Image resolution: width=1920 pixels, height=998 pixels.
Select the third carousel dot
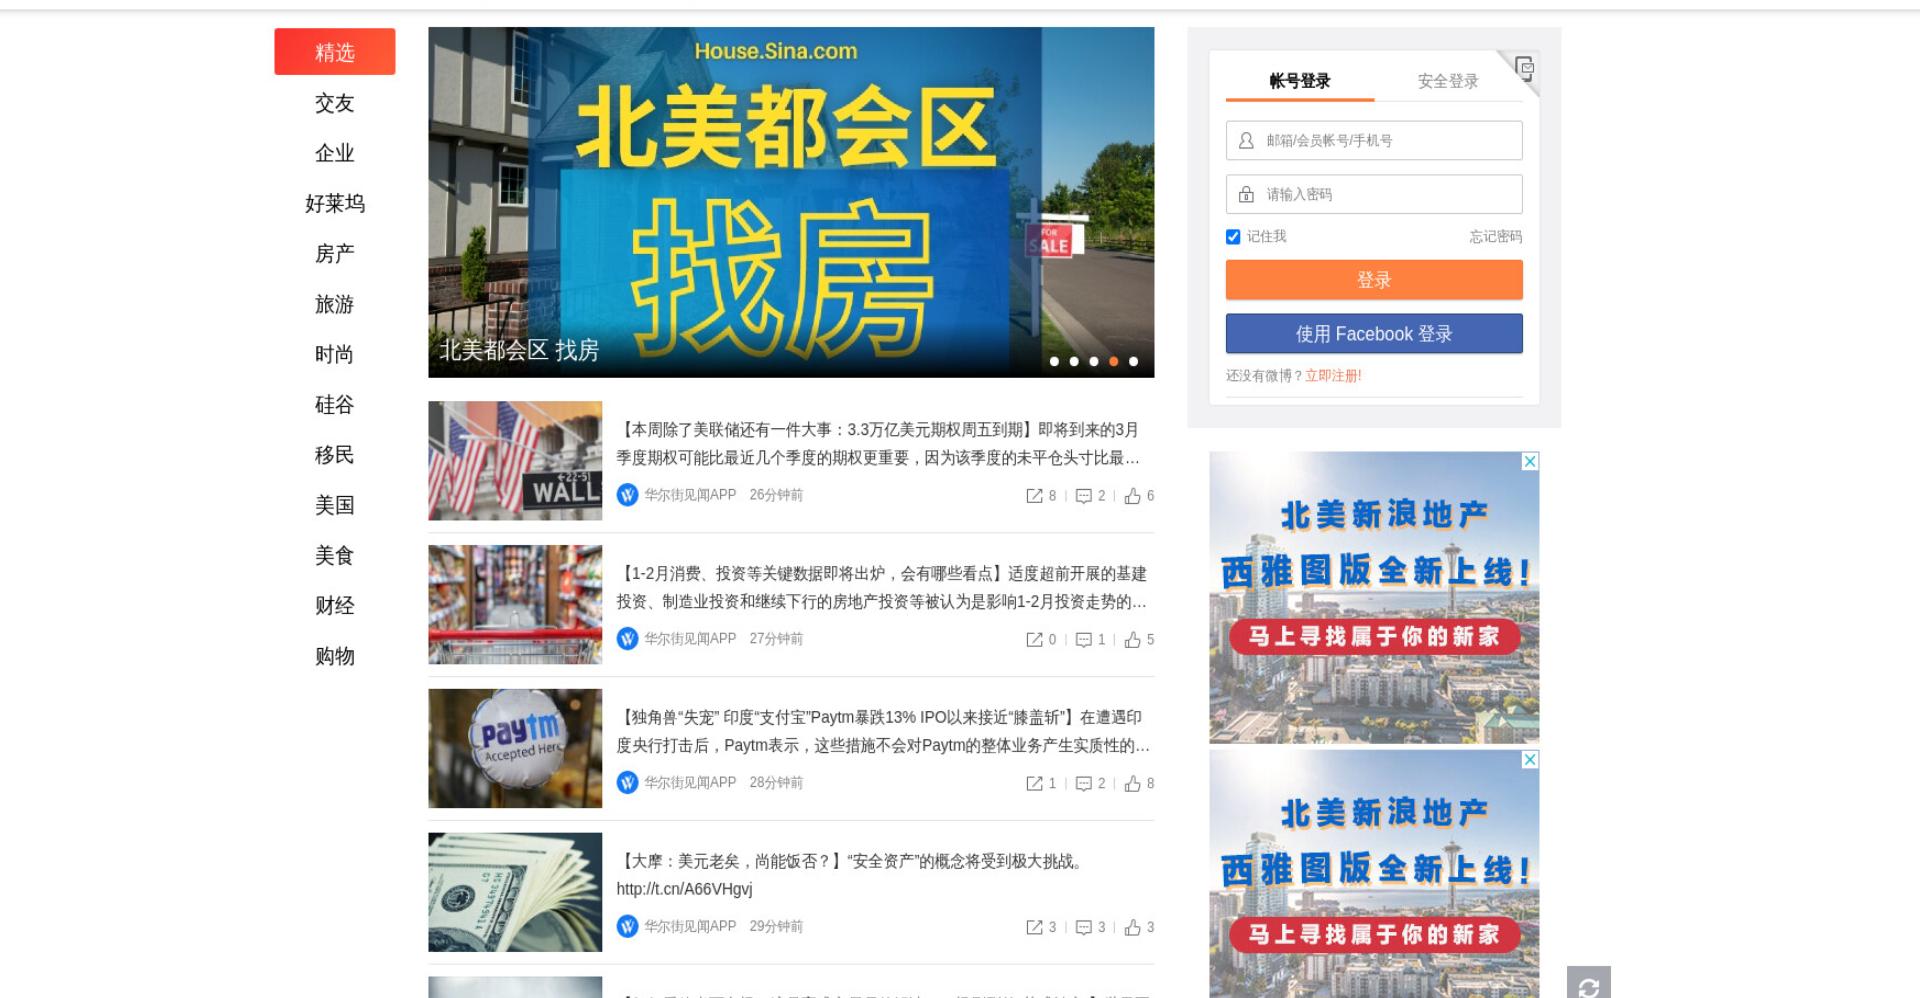pyautogui.click(x=1094, y=362)
